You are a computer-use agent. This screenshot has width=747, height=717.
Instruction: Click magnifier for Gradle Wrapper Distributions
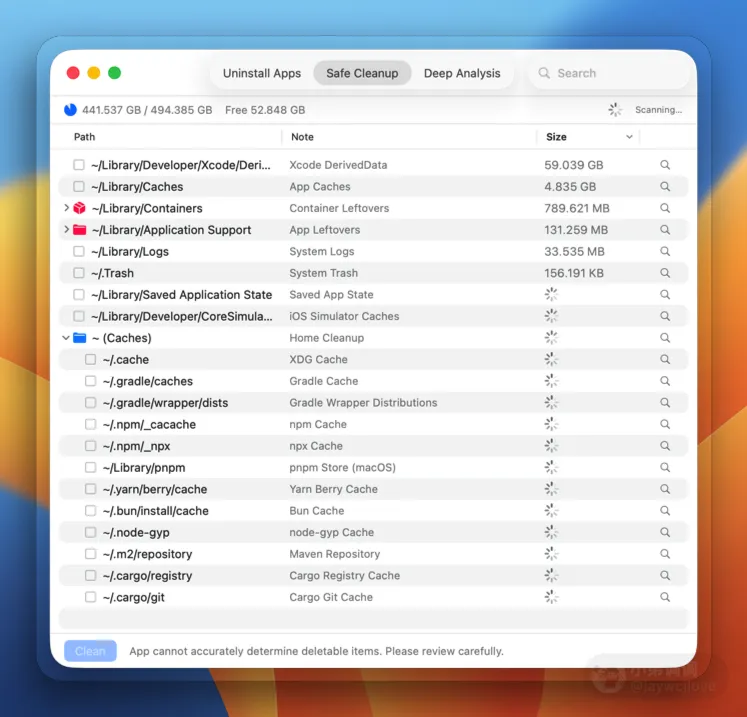[665, 403]
